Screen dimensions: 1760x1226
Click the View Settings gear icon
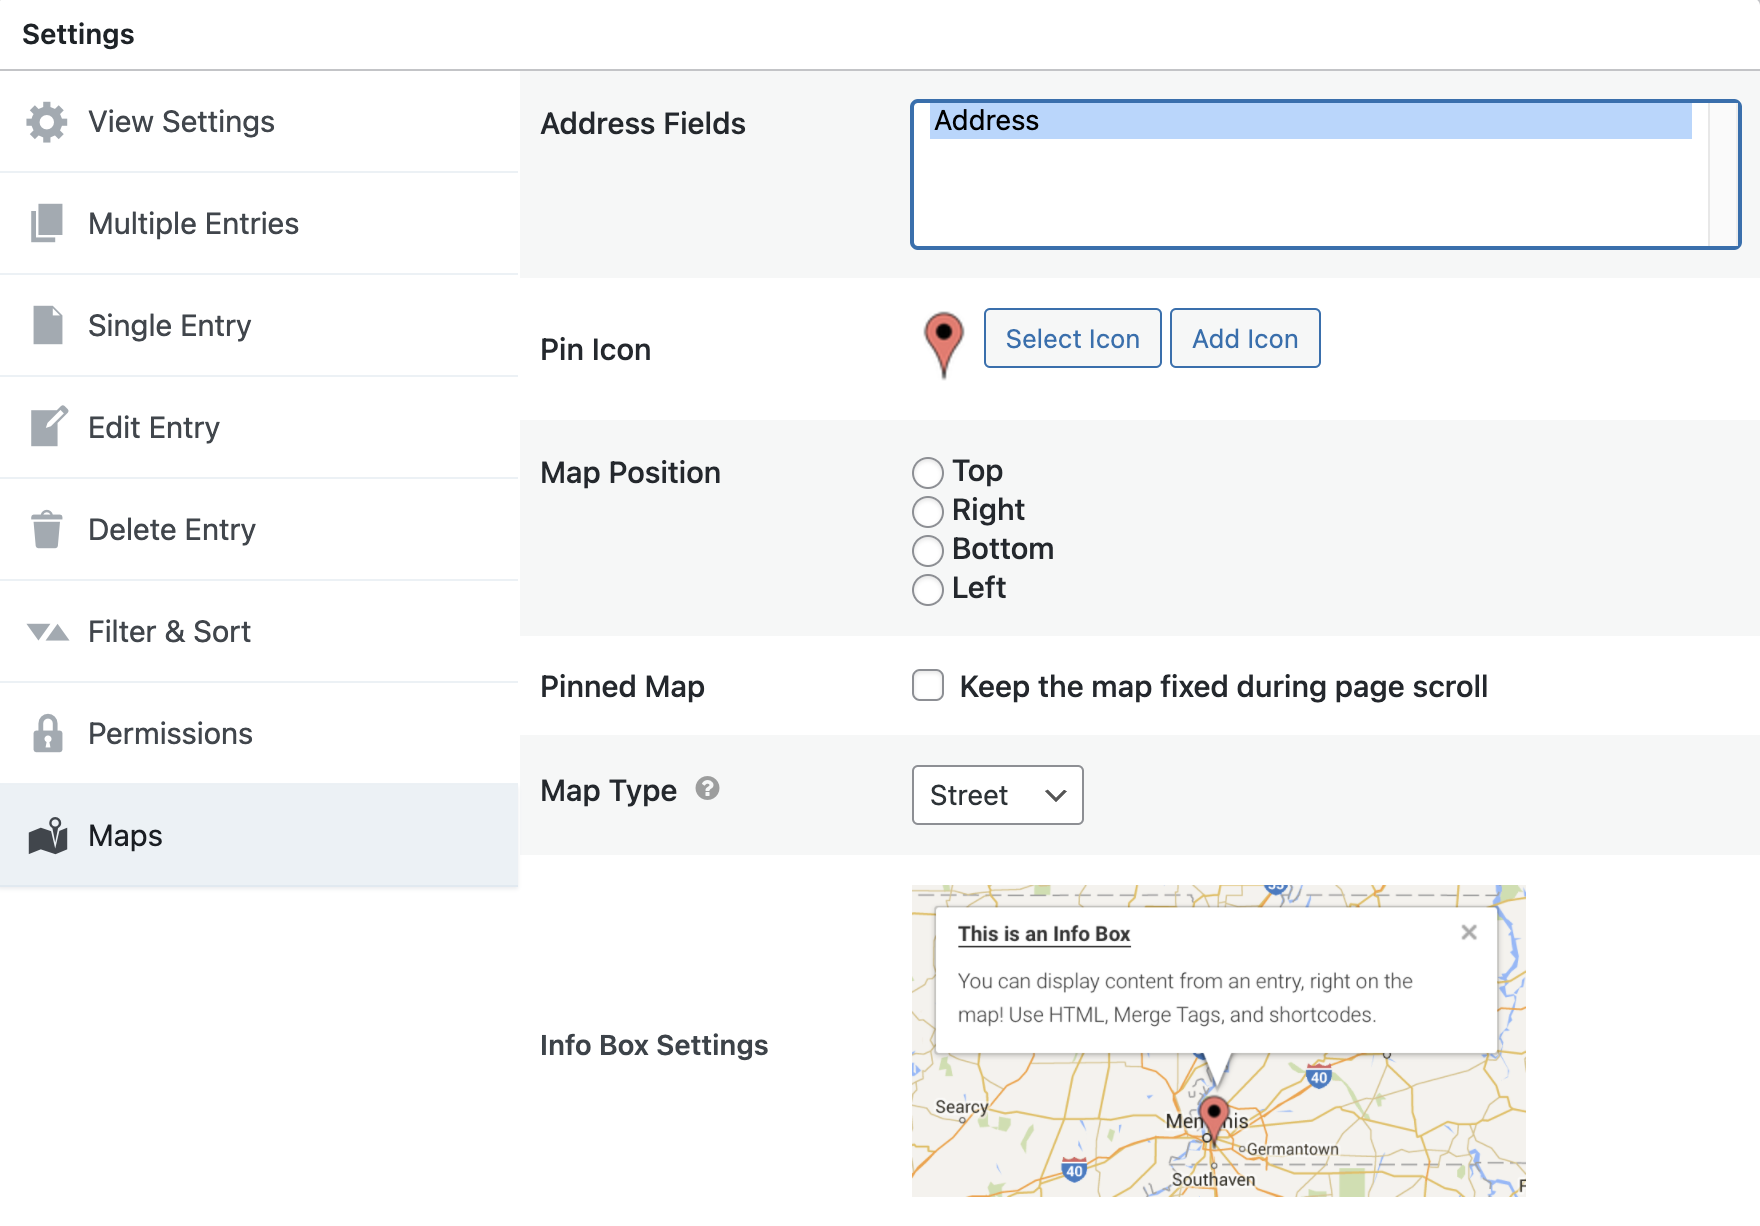pyautogui.click(x=47, y=122)
